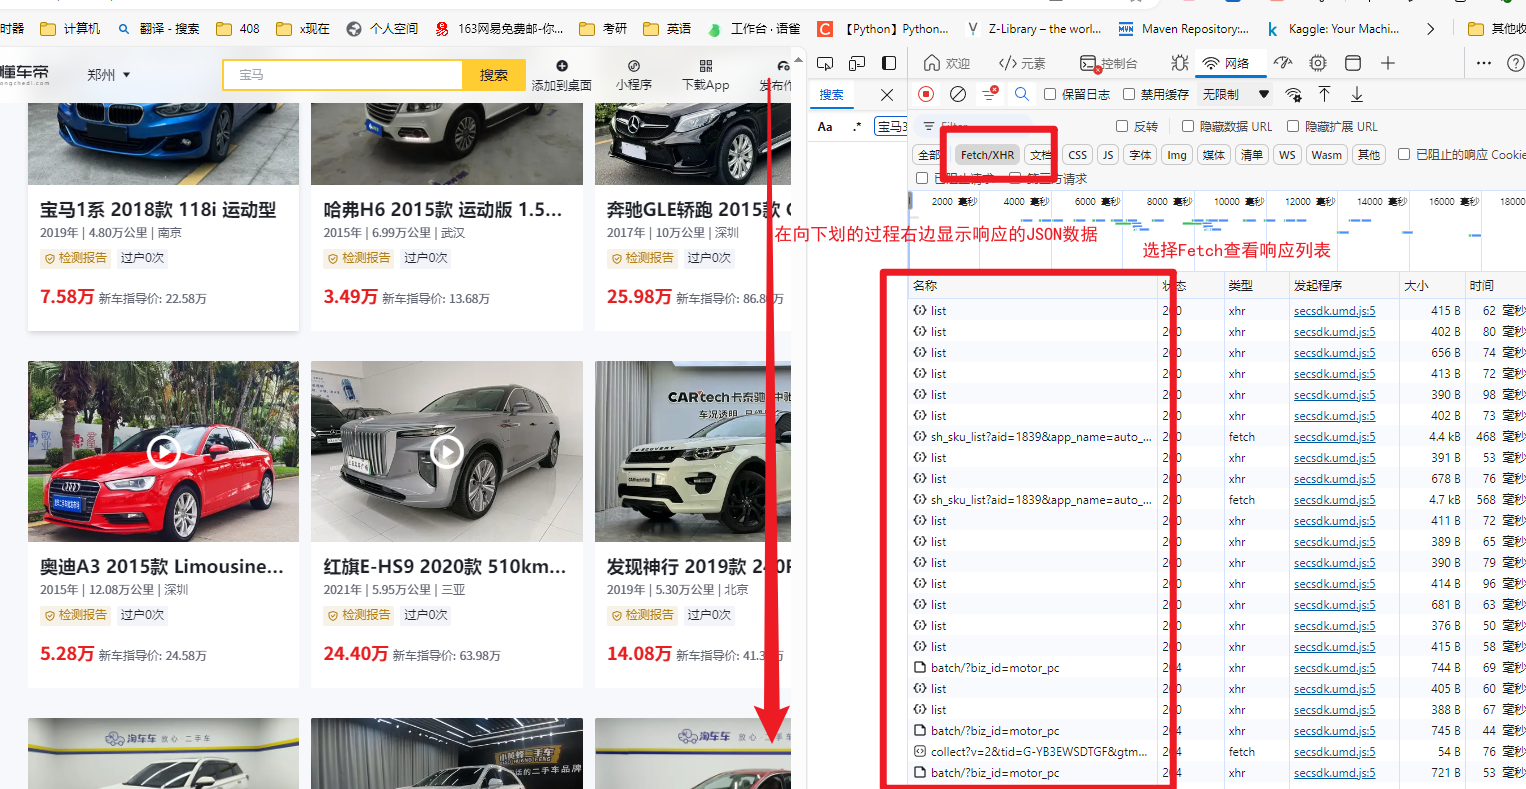The height and width of the screenshot is (789, 1526).
Task: Sort by 发起程序 column header
Action: point(1344,285)
